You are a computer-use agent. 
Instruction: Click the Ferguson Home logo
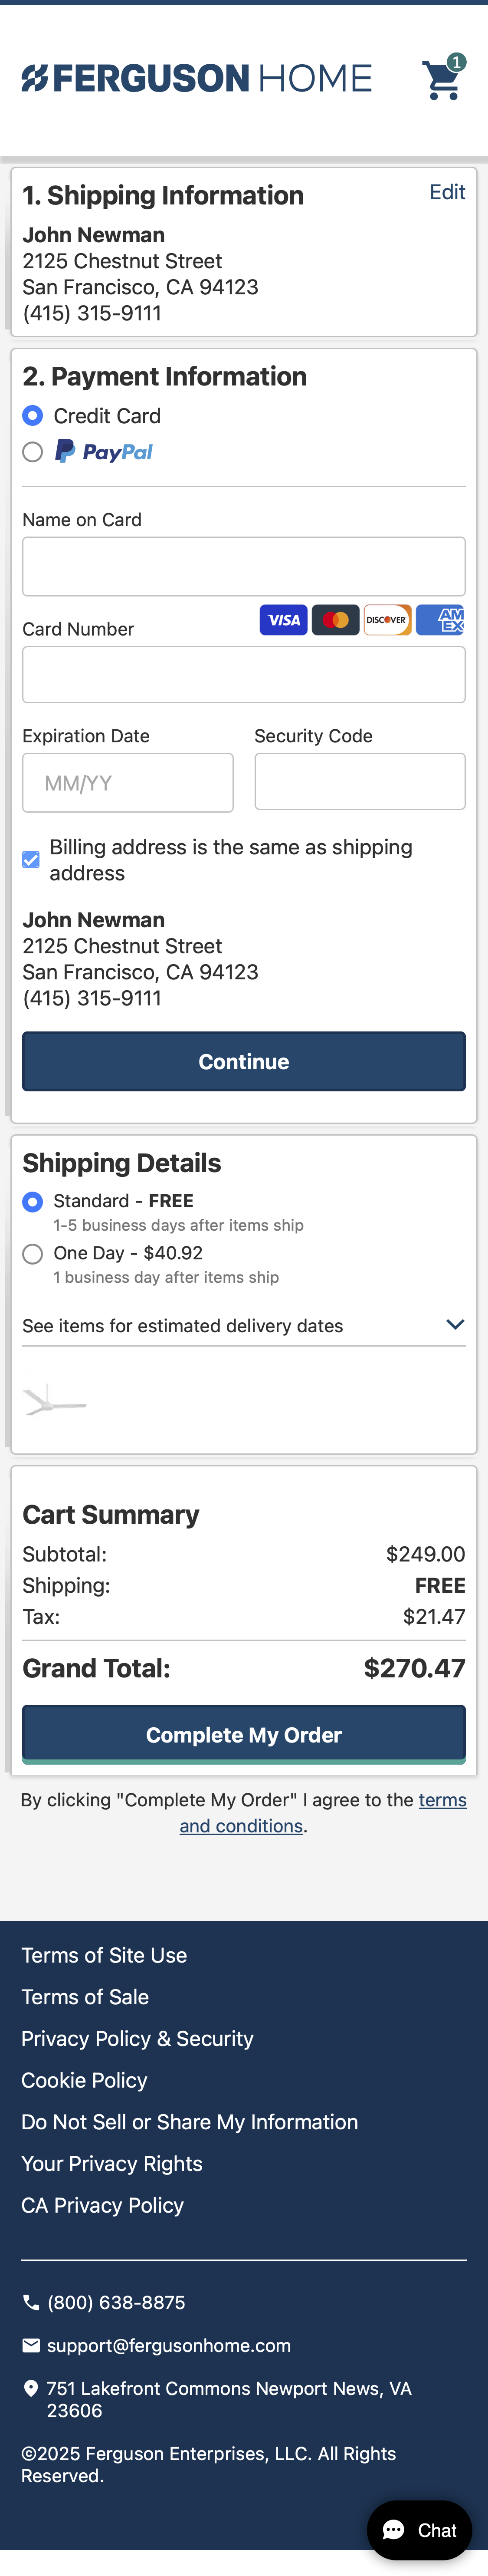tap(196, 77)
